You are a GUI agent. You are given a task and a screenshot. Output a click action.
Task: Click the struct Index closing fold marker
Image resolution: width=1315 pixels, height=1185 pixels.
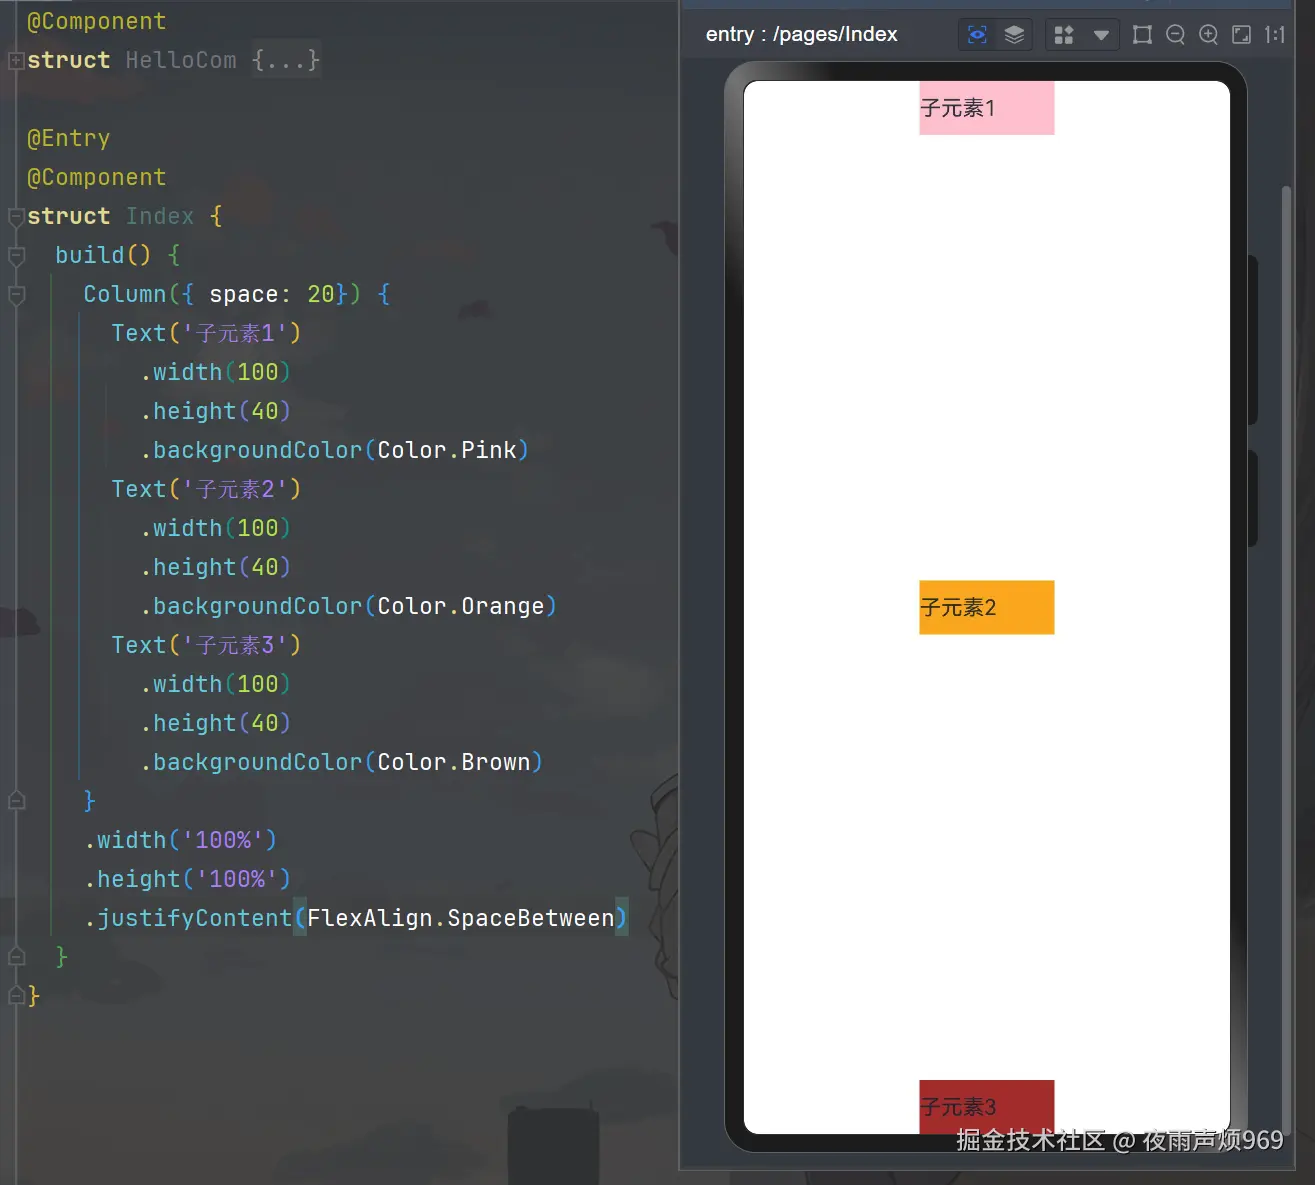click(16, 996)
